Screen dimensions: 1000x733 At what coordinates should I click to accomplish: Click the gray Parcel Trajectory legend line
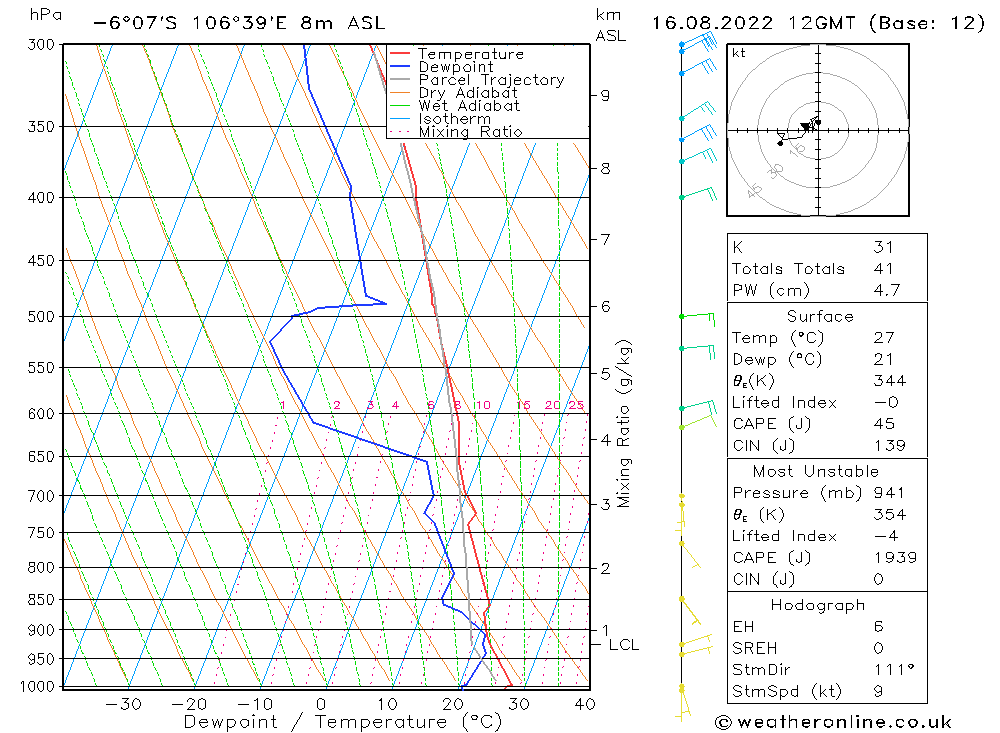coord(400,80)
